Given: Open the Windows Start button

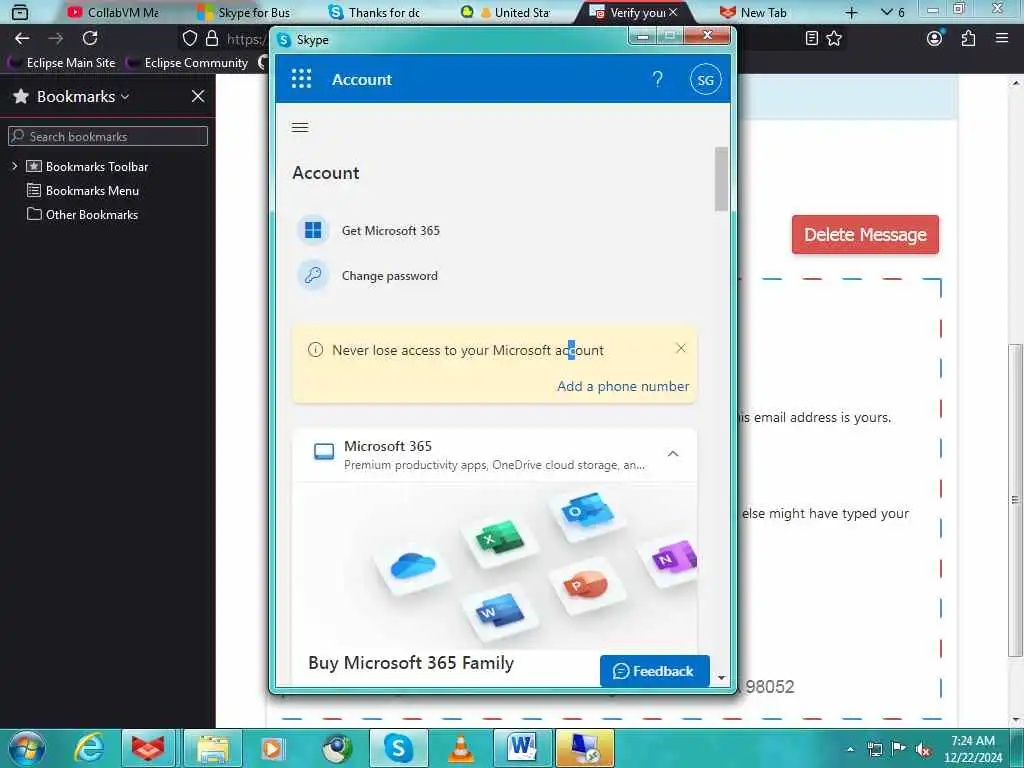Looking at the screenshot, I should (x=27, y=748).
